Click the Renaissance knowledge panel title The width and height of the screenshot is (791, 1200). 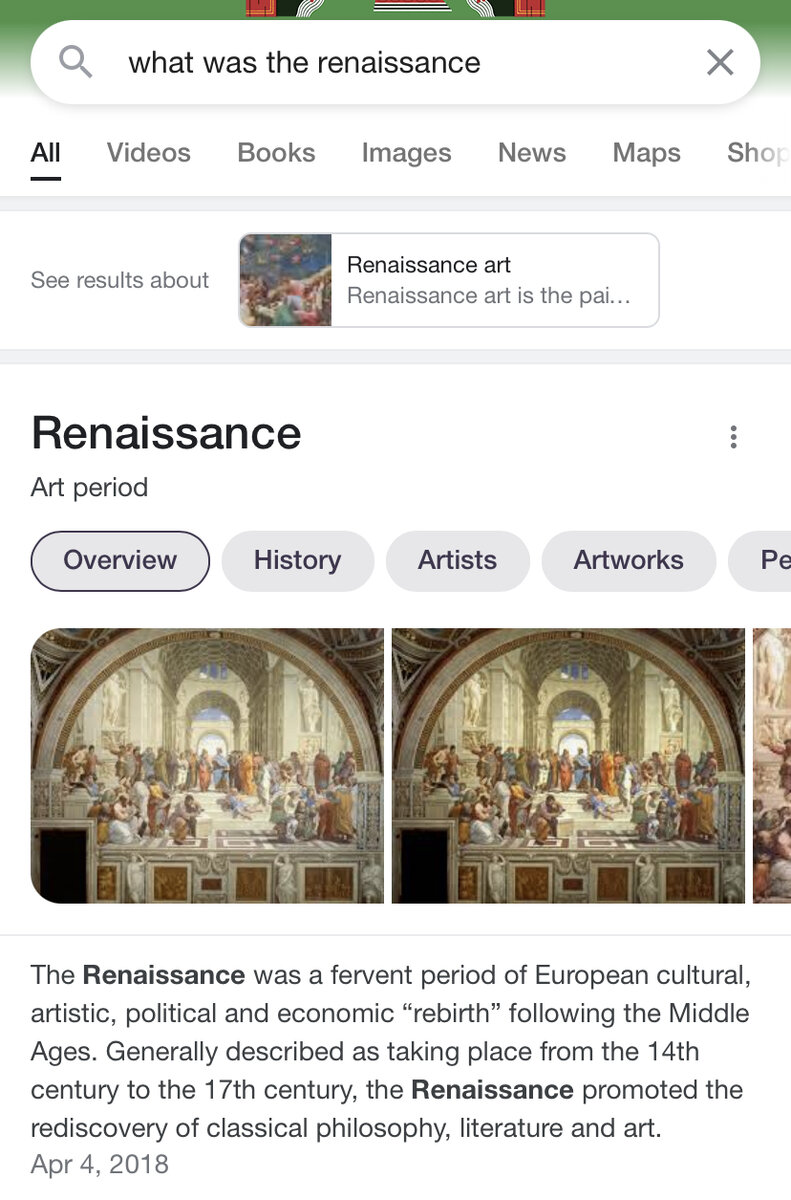(166, 434)
